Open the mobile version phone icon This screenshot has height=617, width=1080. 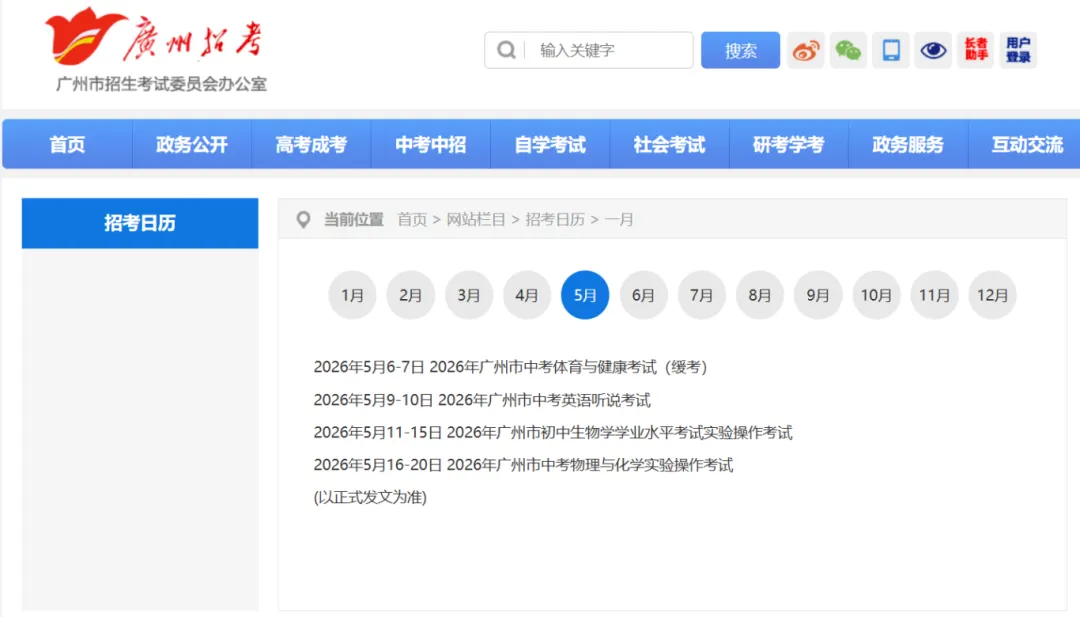coord(890,50)
